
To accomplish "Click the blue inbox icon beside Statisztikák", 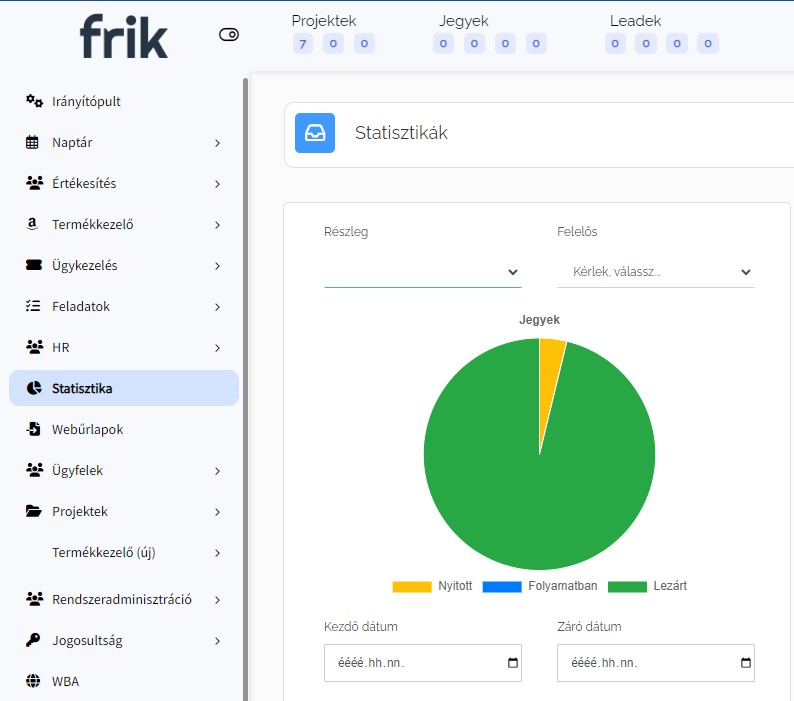I will pyautogui.click(x=315, y=133).
